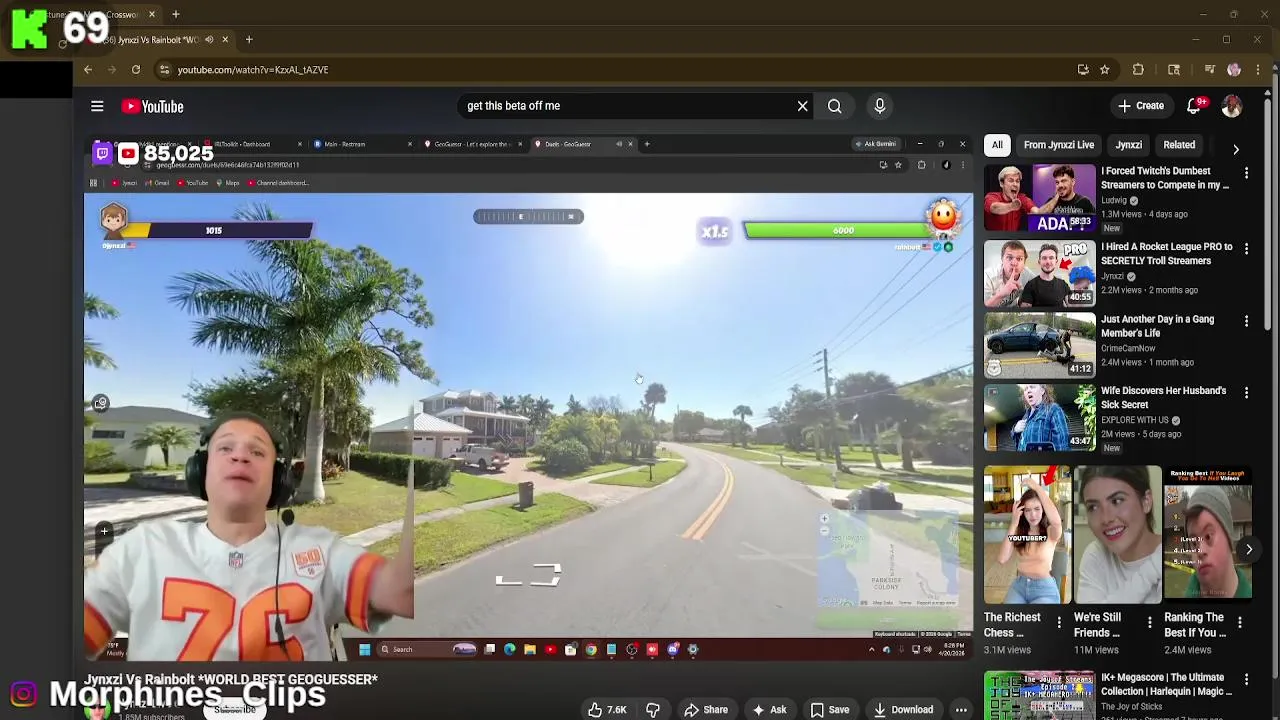Save the video to a playlist
This screenshot has width=1280, height=720.
click(x=830, y=710)
